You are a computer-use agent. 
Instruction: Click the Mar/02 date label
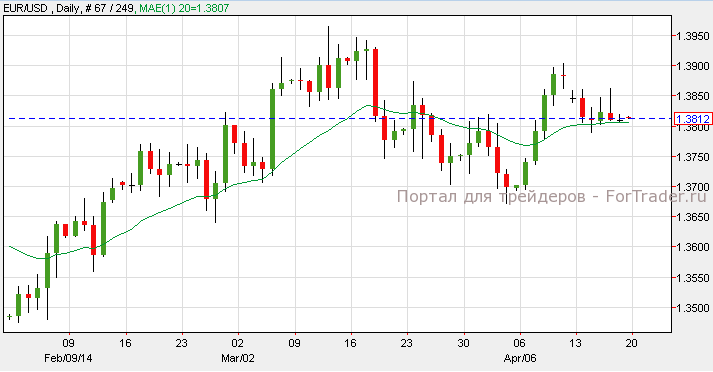[x=238, y=358]
